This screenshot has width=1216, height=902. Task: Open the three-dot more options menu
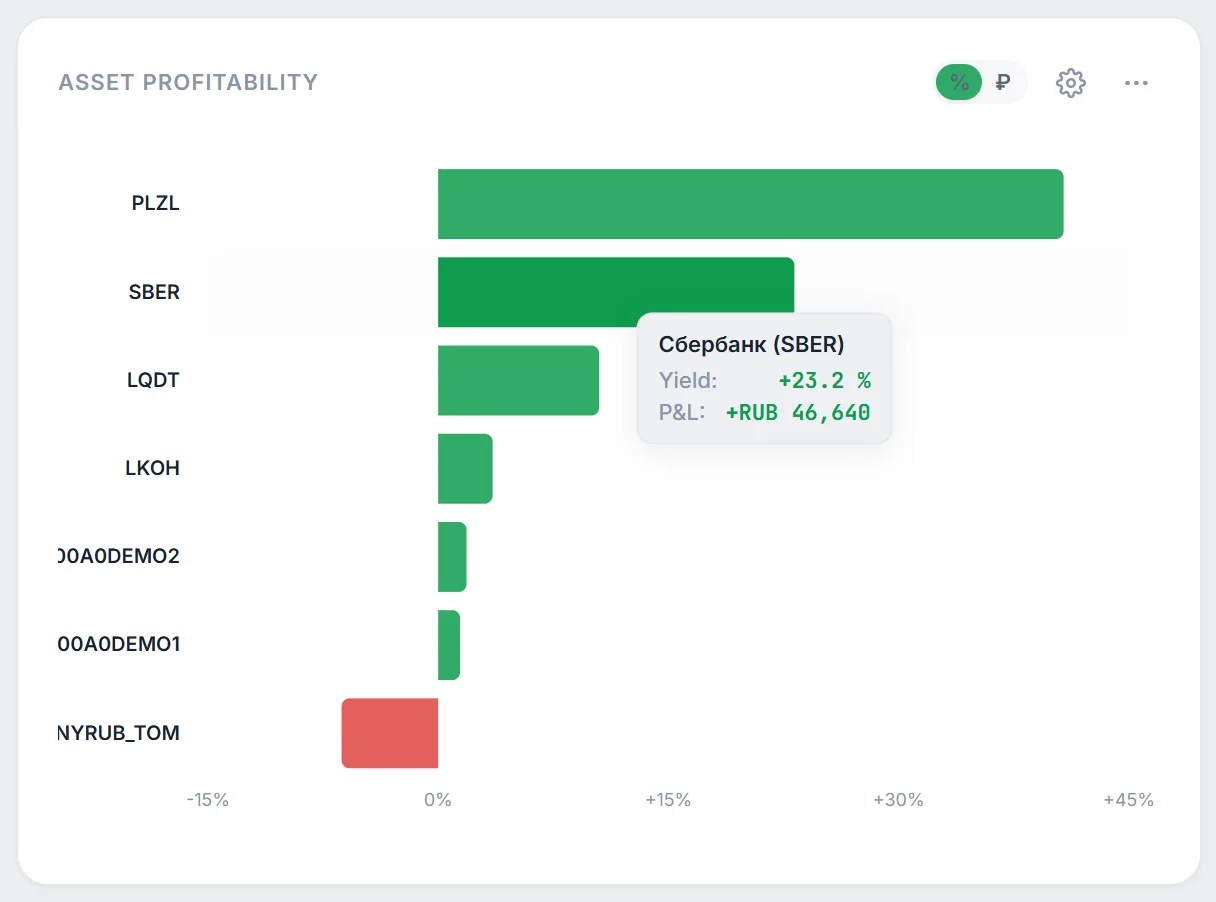(x=1136, y=83)
